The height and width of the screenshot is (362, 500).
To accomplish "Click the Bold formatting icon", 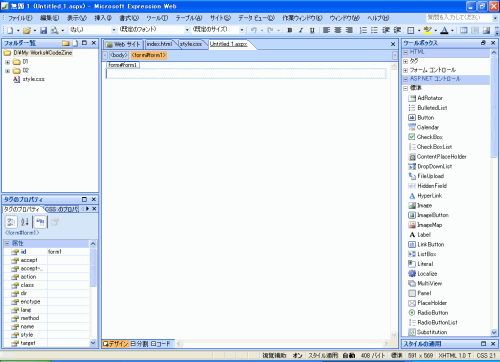I will point(290,30).
